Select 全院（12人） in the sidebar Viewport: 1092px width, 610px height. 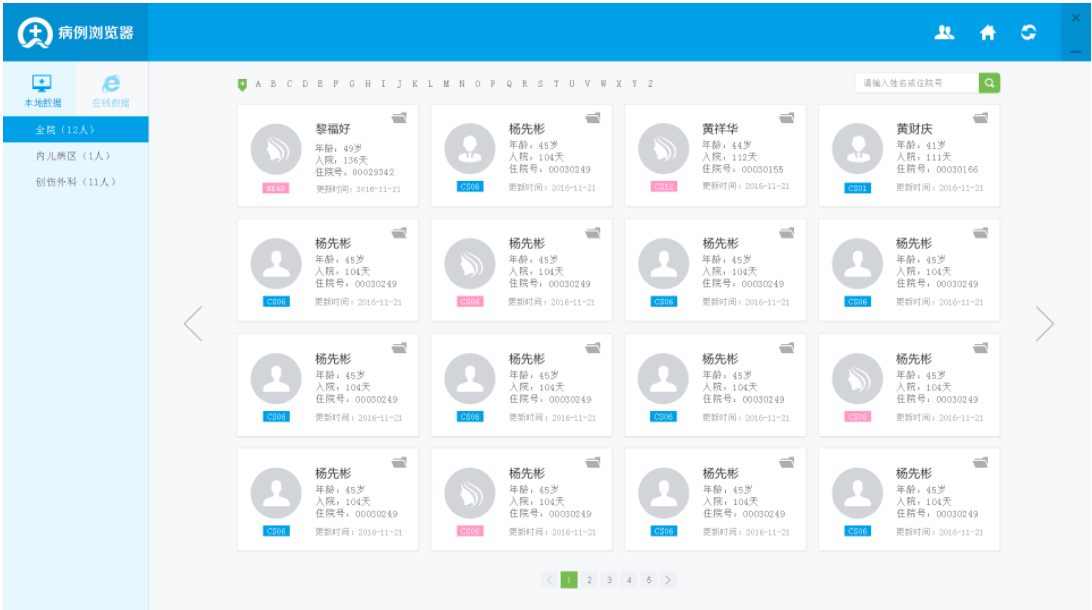[x=75, y=130]
